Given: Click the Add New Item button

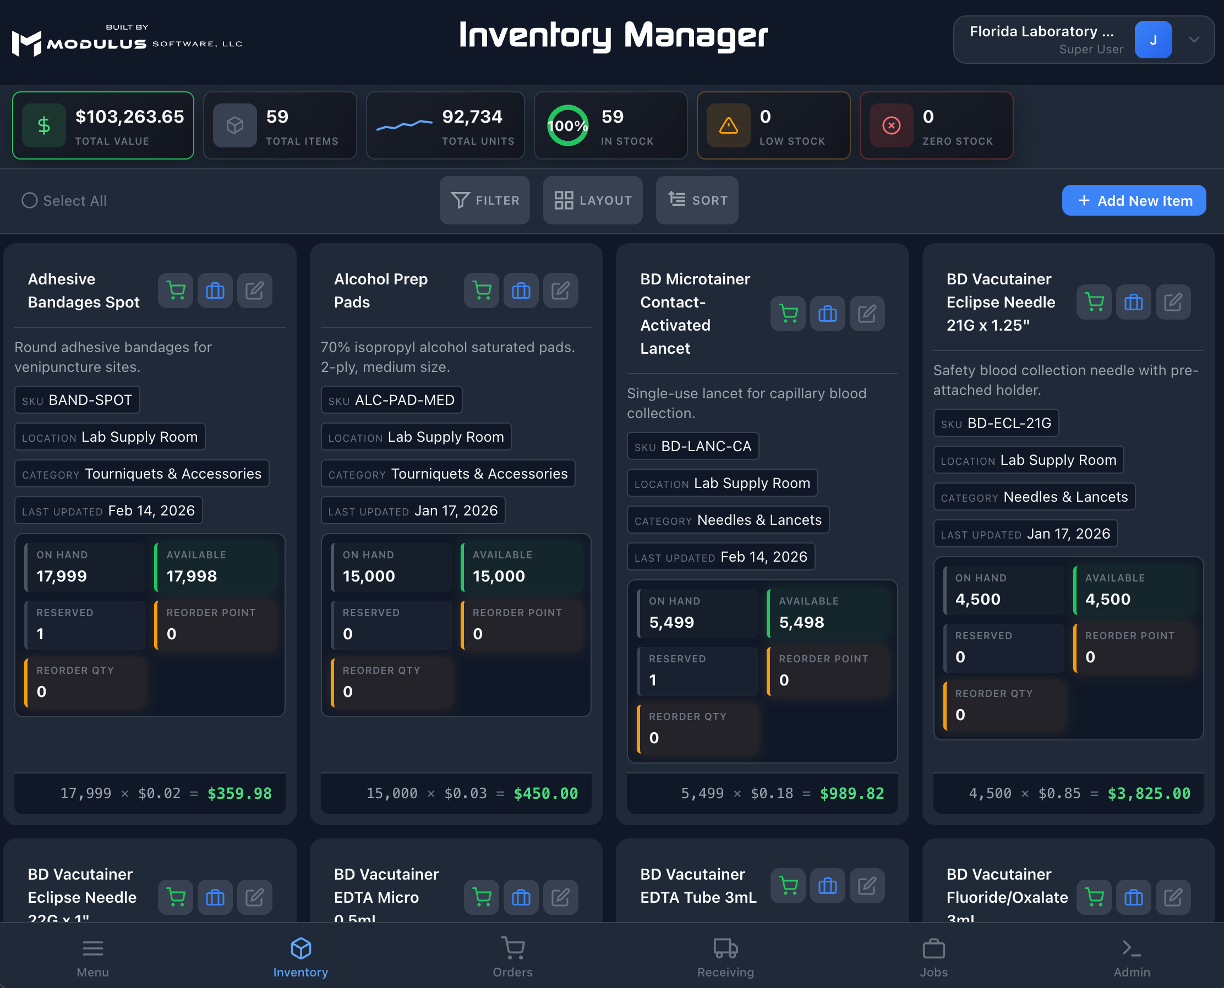Looking at the screenshot, I should click(1134, 201).
